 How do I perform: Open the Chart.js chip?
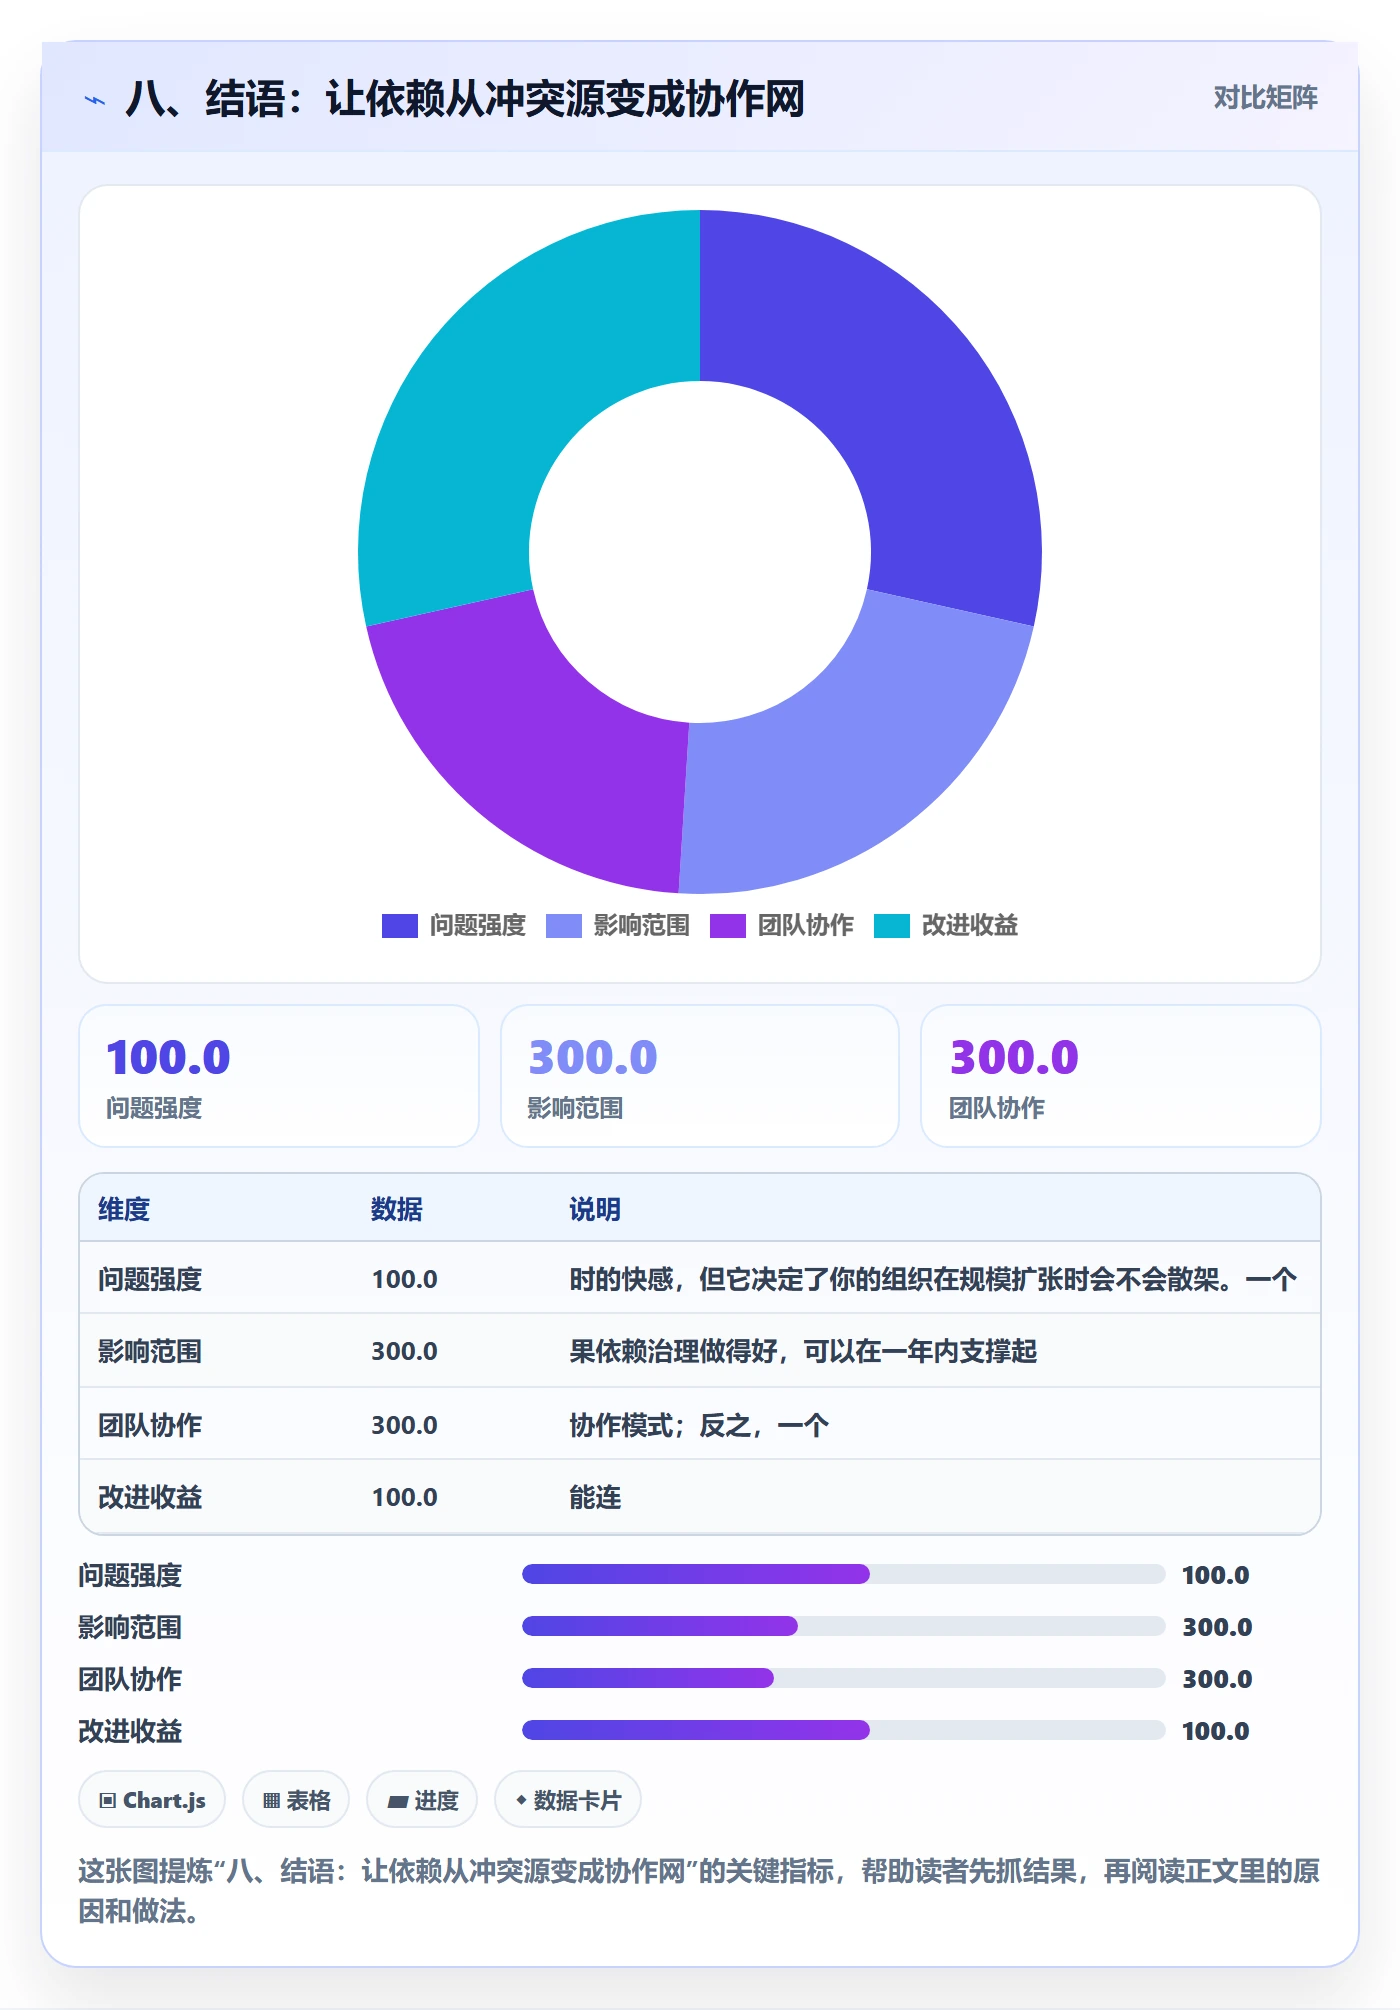tap(152, 1800)
